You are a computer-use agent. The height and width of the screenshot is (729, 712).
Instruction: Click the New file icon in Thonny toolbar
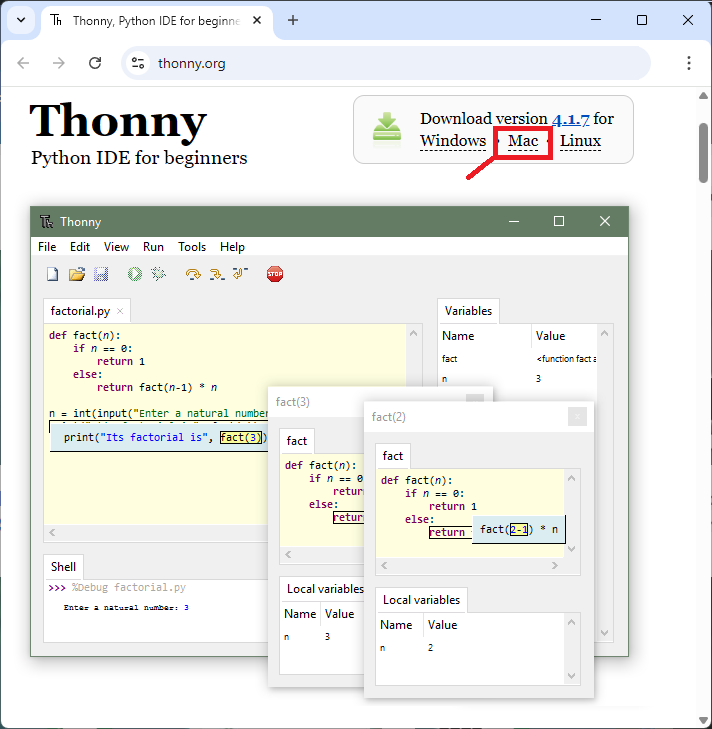pos(52,274)
